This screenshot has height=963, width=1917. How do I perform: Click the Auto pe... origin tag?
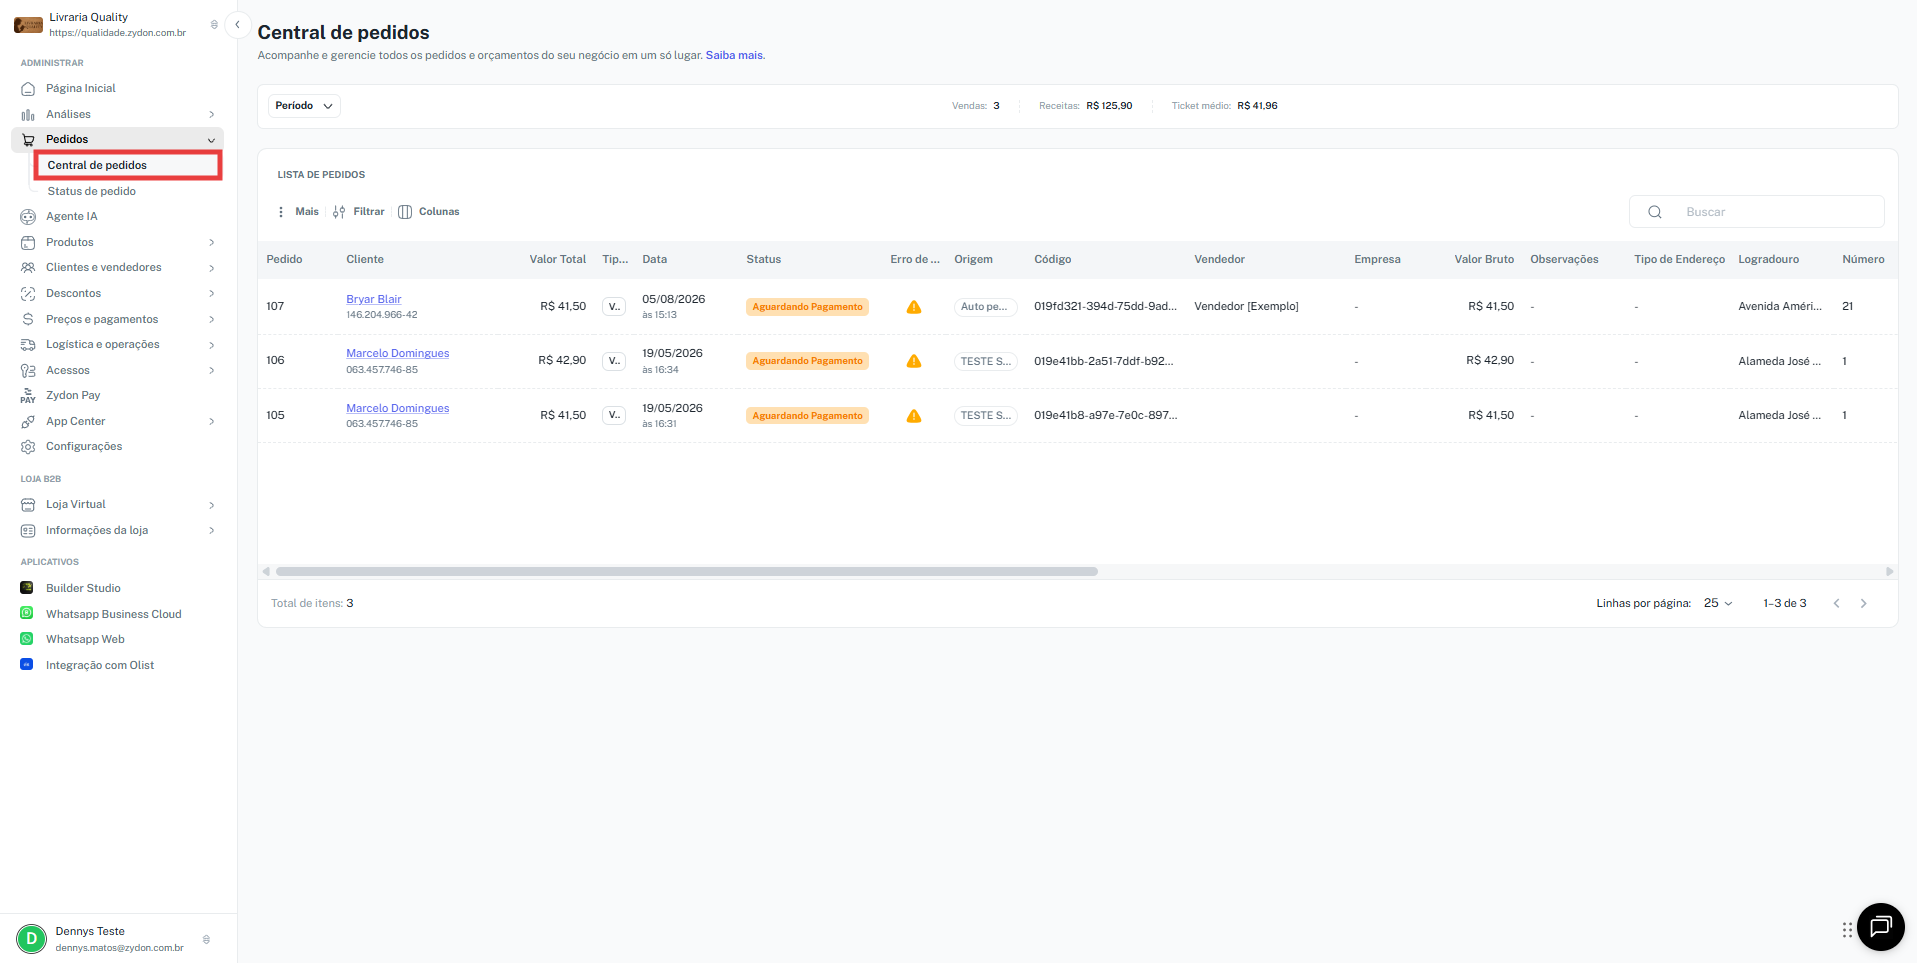(985, 308)
